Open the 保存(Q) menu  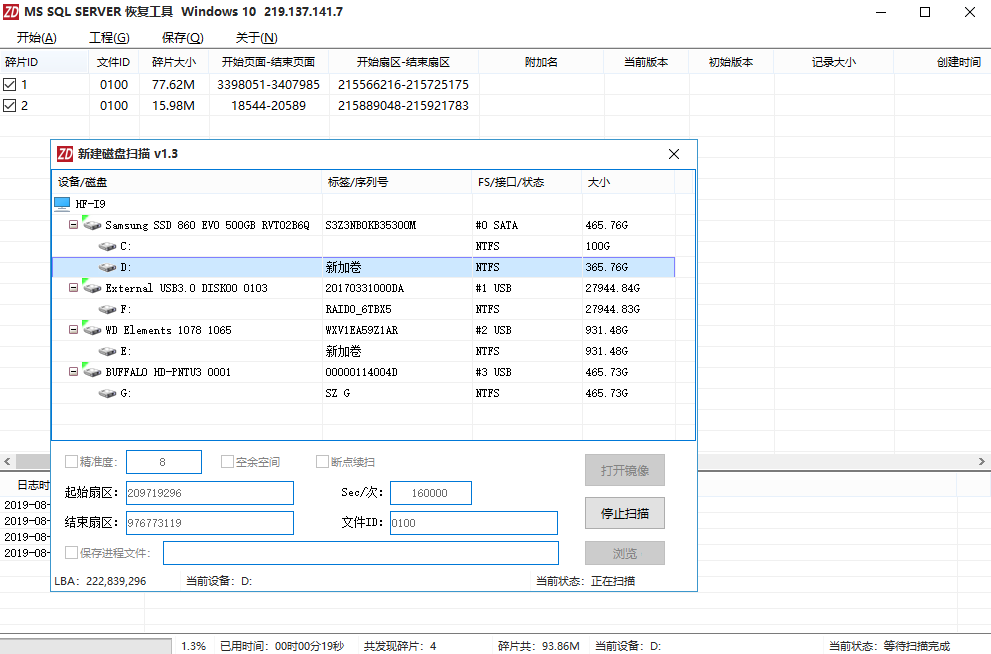182,38
